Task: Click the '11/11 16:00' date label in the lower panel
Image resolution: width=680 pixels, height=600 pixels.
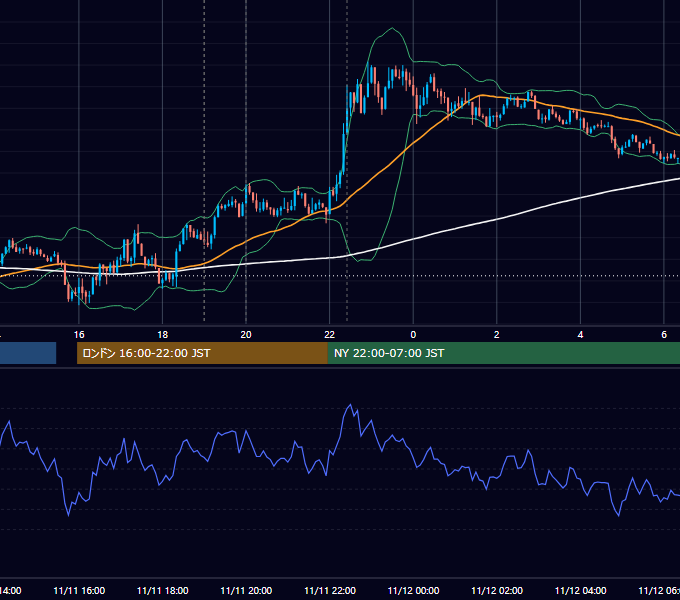Action: (x=79, y=590)
